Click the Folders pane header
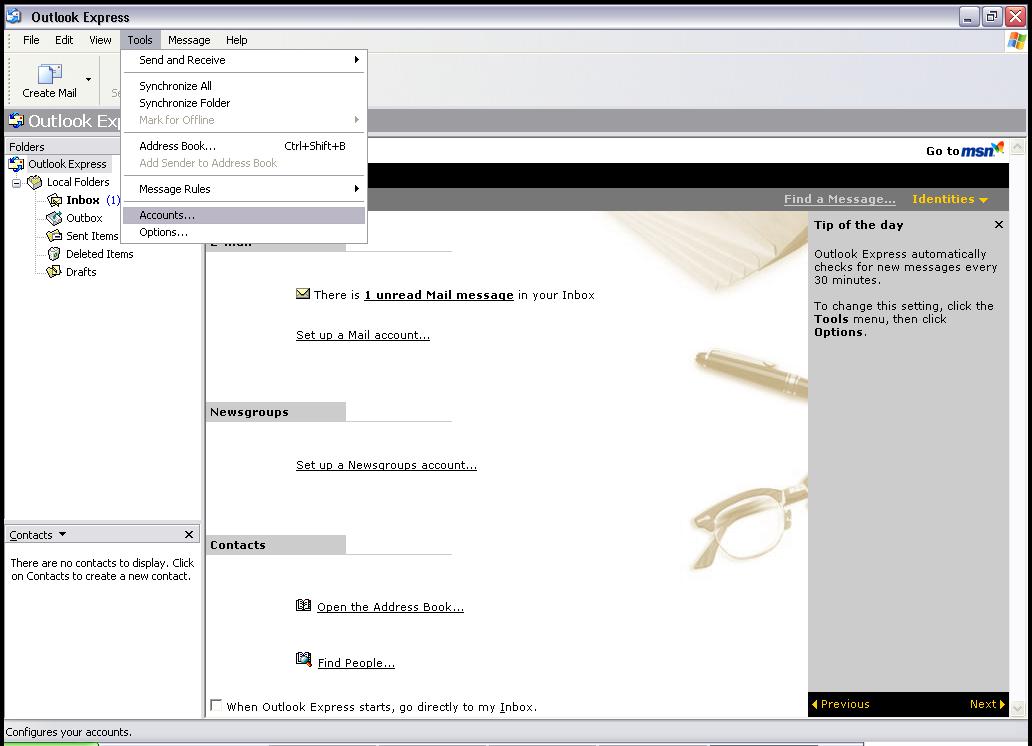This screenshot has height=746, width=1032. pos(63,146)
